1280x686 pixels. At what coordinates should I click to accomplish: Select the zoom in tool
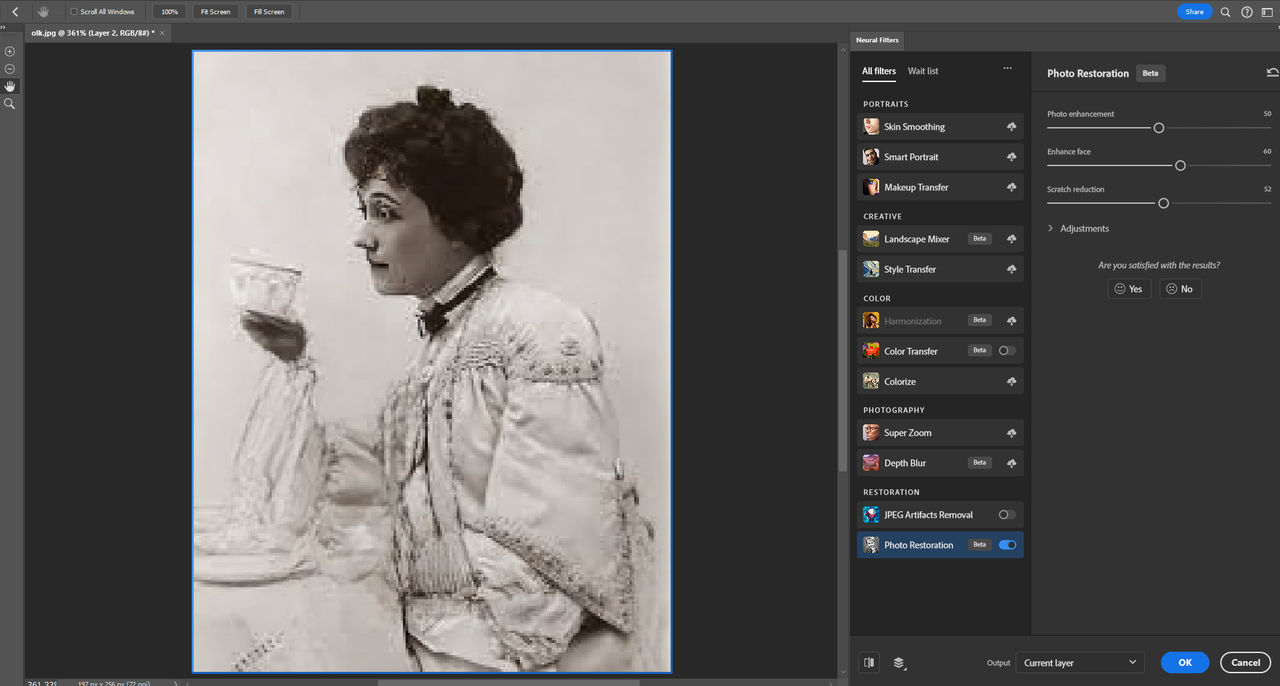(x=10, y=51)
